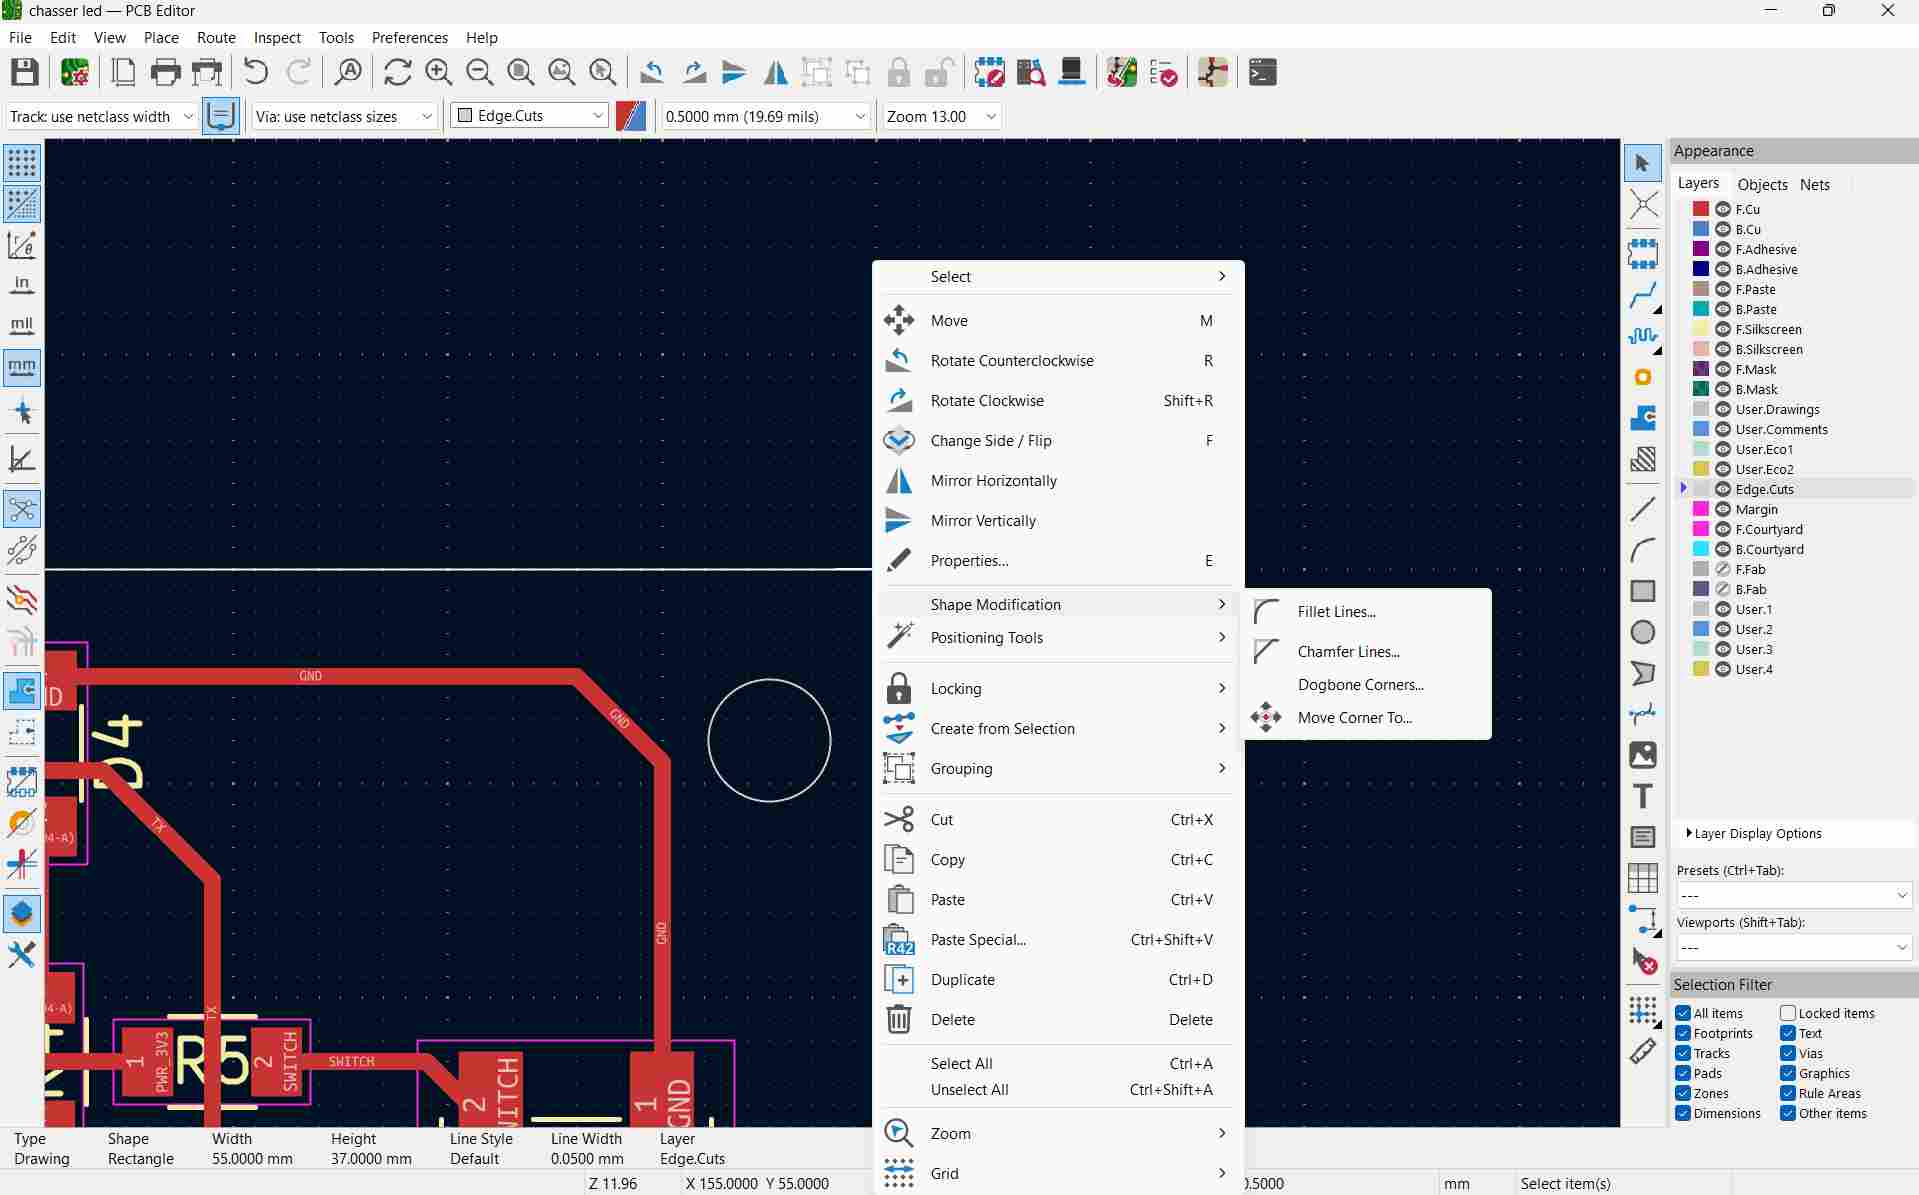Click Dogbone Corners in submenu

coord(1366,685)
